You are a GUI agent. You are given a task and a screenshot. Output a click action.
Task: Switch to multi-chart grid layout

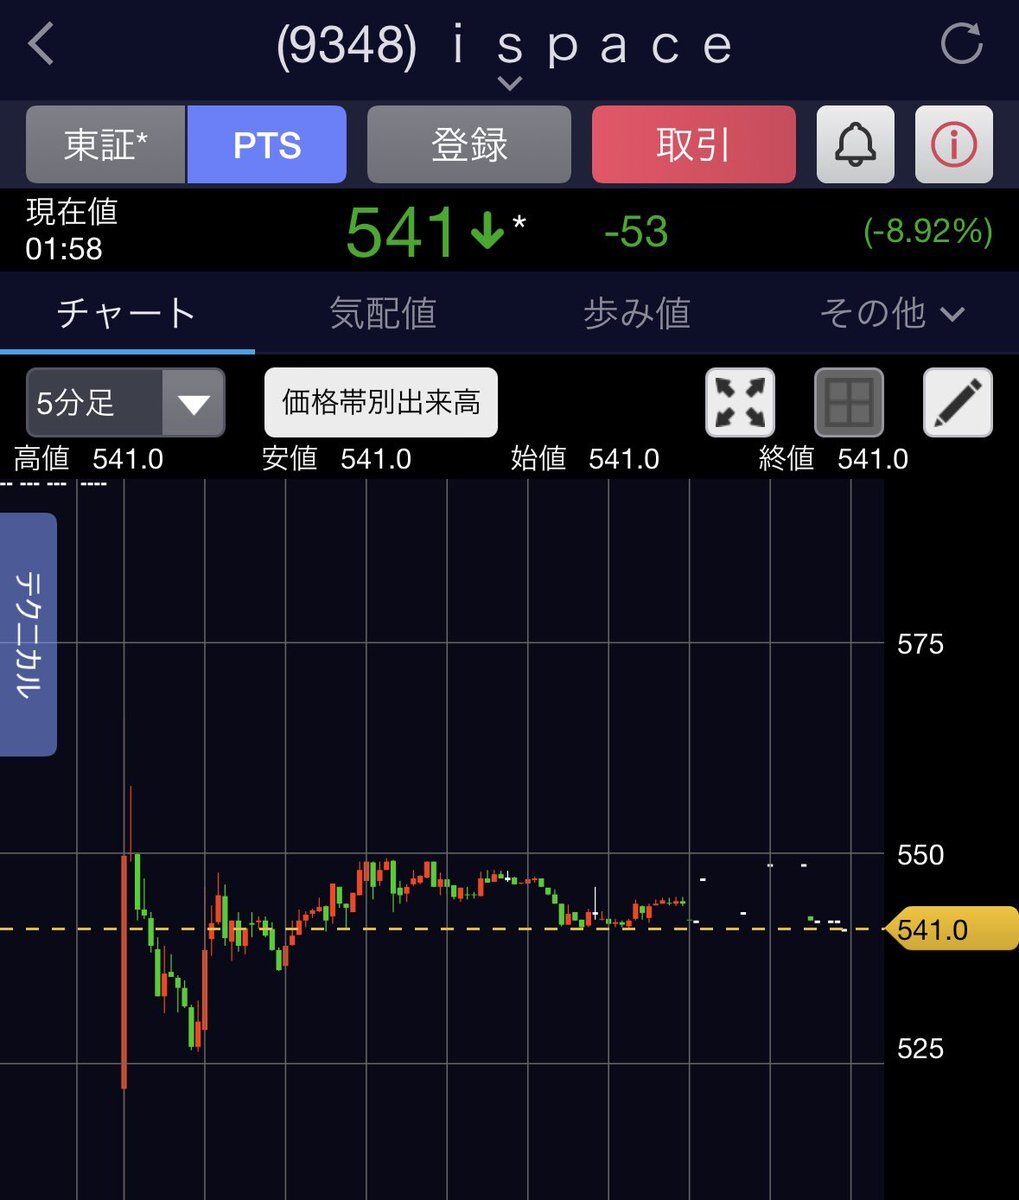pyautogui.click(x=849, y=402)
